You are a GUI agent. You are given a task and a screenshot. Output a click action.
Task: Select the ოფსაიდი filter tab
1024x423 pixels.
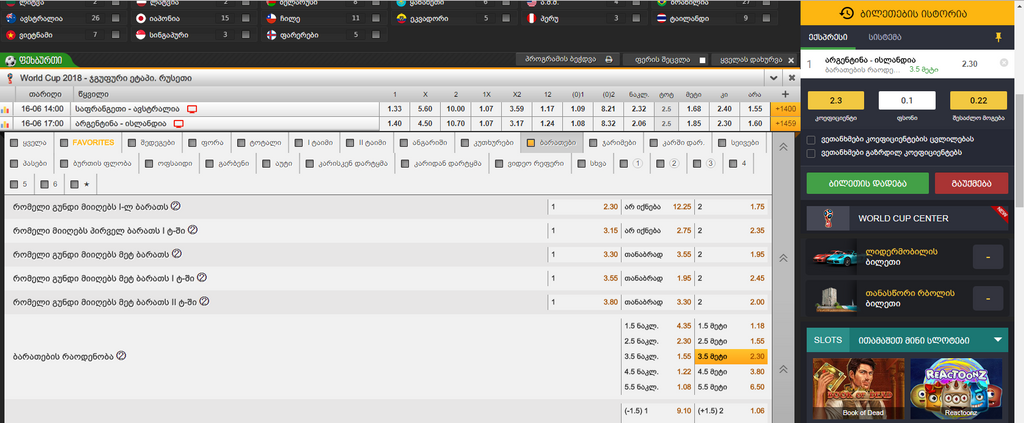point(169,164)
